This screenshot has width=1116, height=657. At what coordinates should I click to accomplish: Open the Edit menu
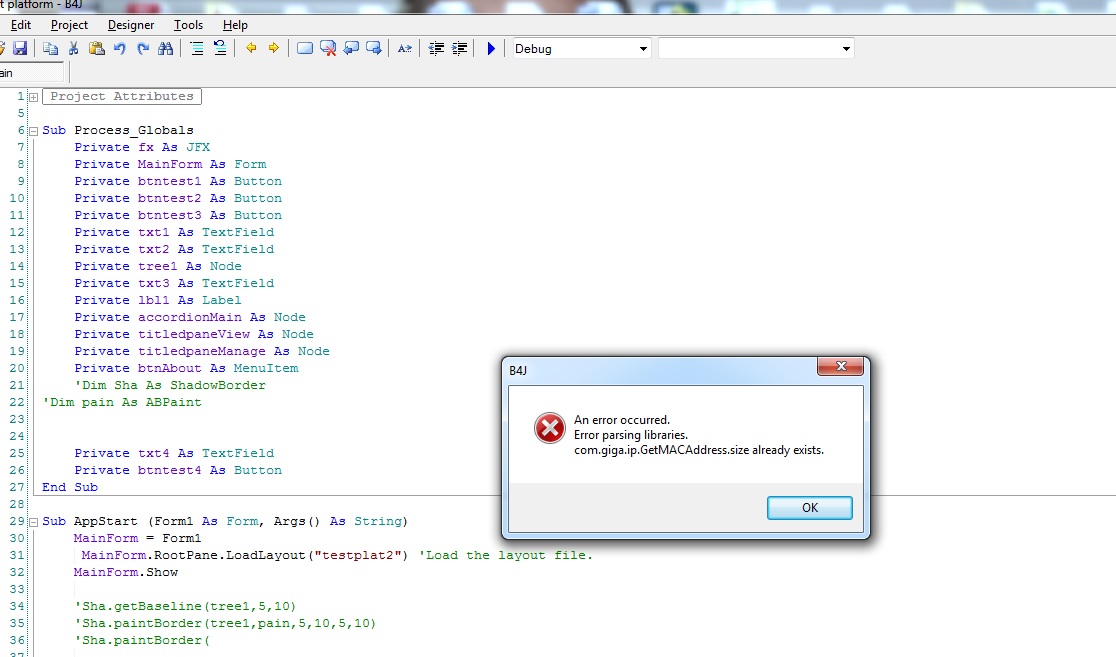pos(21,25)
